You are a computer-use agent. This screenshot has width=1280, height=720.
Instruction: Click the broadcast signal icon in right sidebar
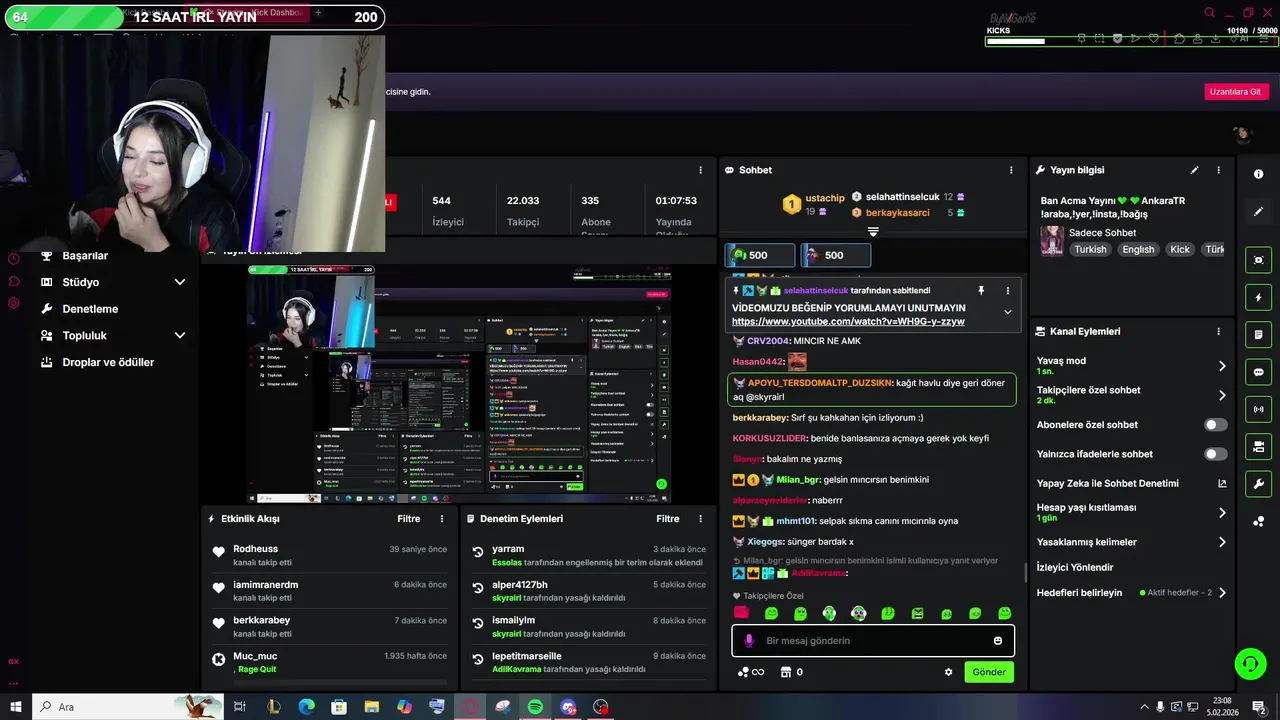[x=1258, y=409]
